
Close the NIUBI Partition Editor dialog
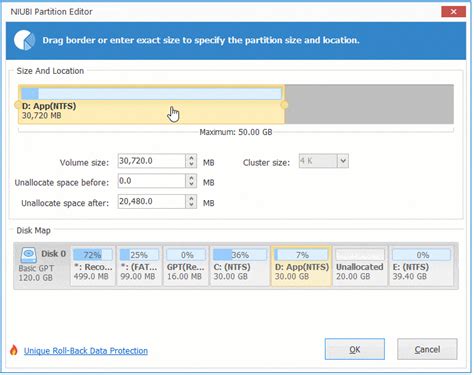point(453,12)
